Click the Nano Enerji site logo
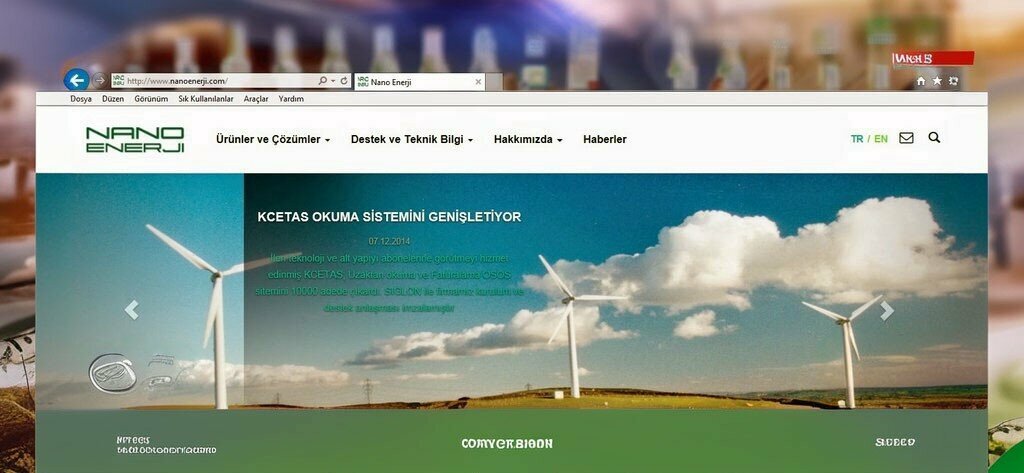This screenshot has height=473, width=1024. [135, 140]
